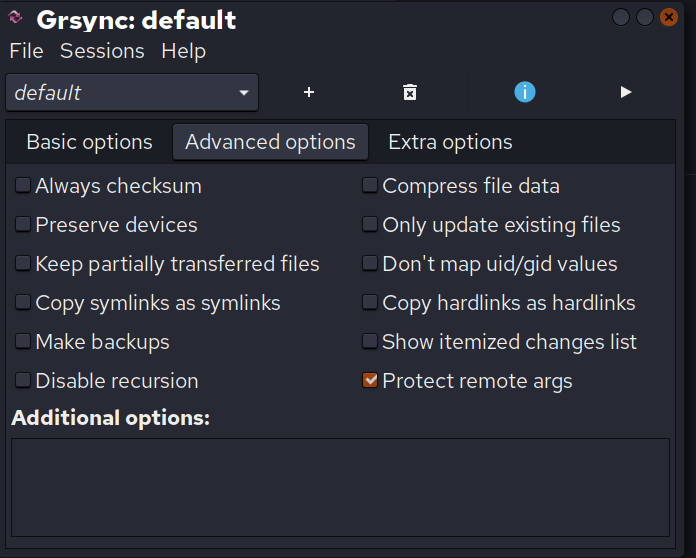Check Show itemized changes list
This screenshot has height=558, width=696.
point(370,342)
